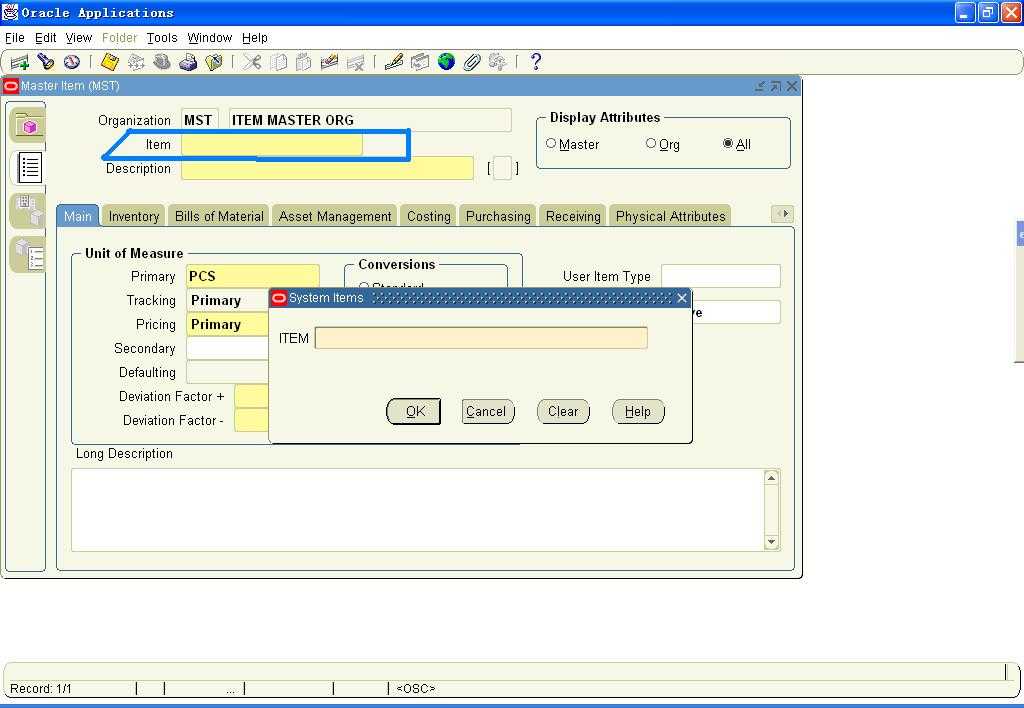This screenshot has height=708, width=1024.
Task: Click the pink cube sidebar icon
Action: pyautogui.click(x=28, y=125)
